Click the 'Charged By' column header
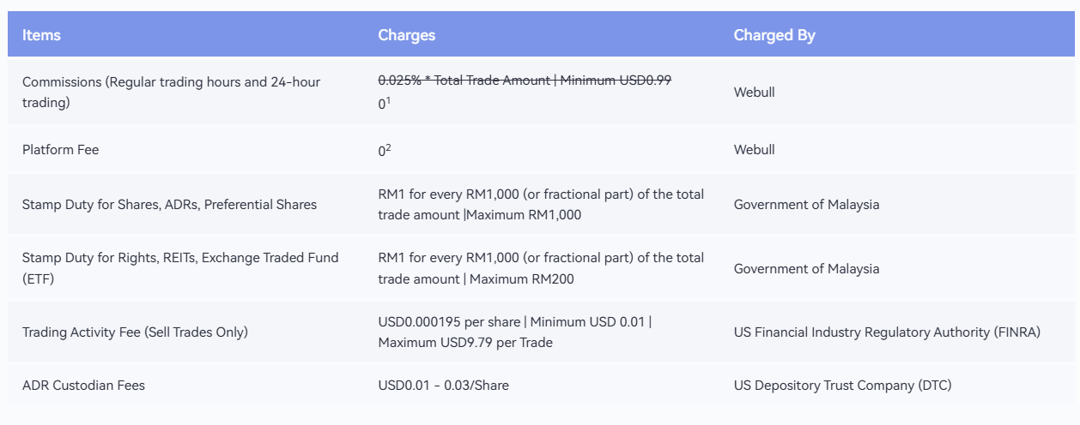1080x425 pixels. pyautogui.click(x=774, y=35)
